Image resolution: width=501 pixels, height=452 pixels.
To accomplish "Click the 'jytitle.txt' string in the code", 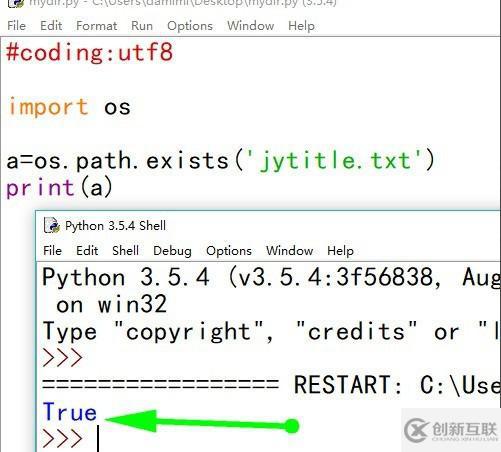I will tap(336, 161).
